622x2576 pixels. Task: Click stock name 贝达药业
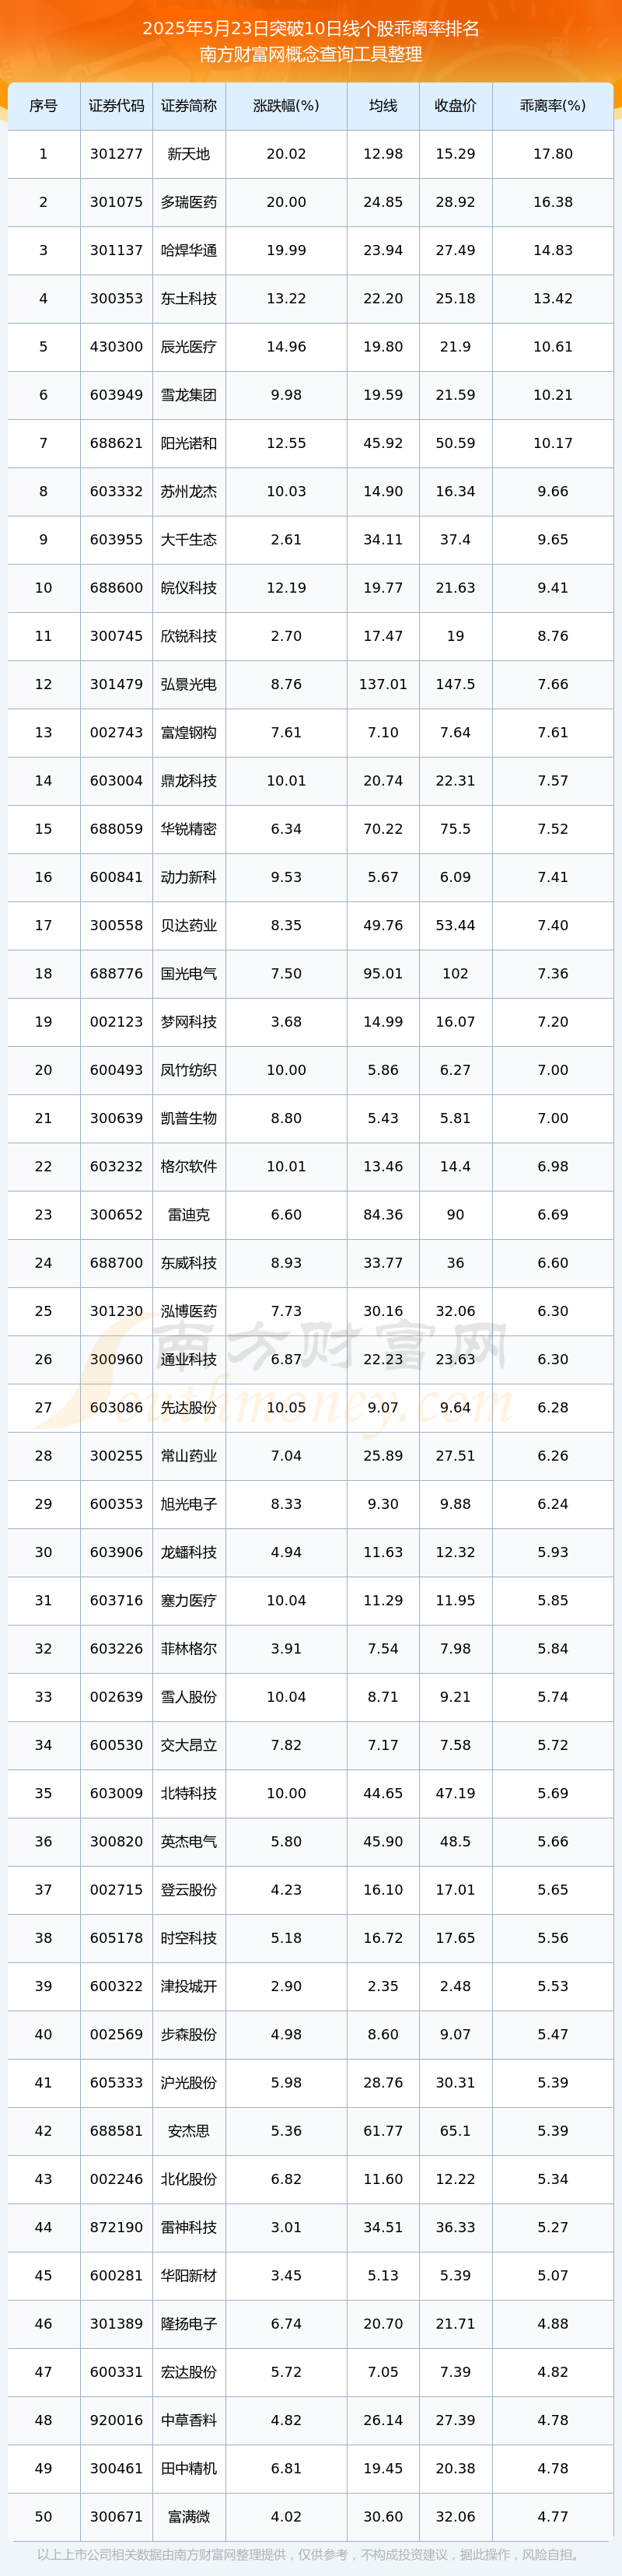pyautogui.click(x=189, y=925)
